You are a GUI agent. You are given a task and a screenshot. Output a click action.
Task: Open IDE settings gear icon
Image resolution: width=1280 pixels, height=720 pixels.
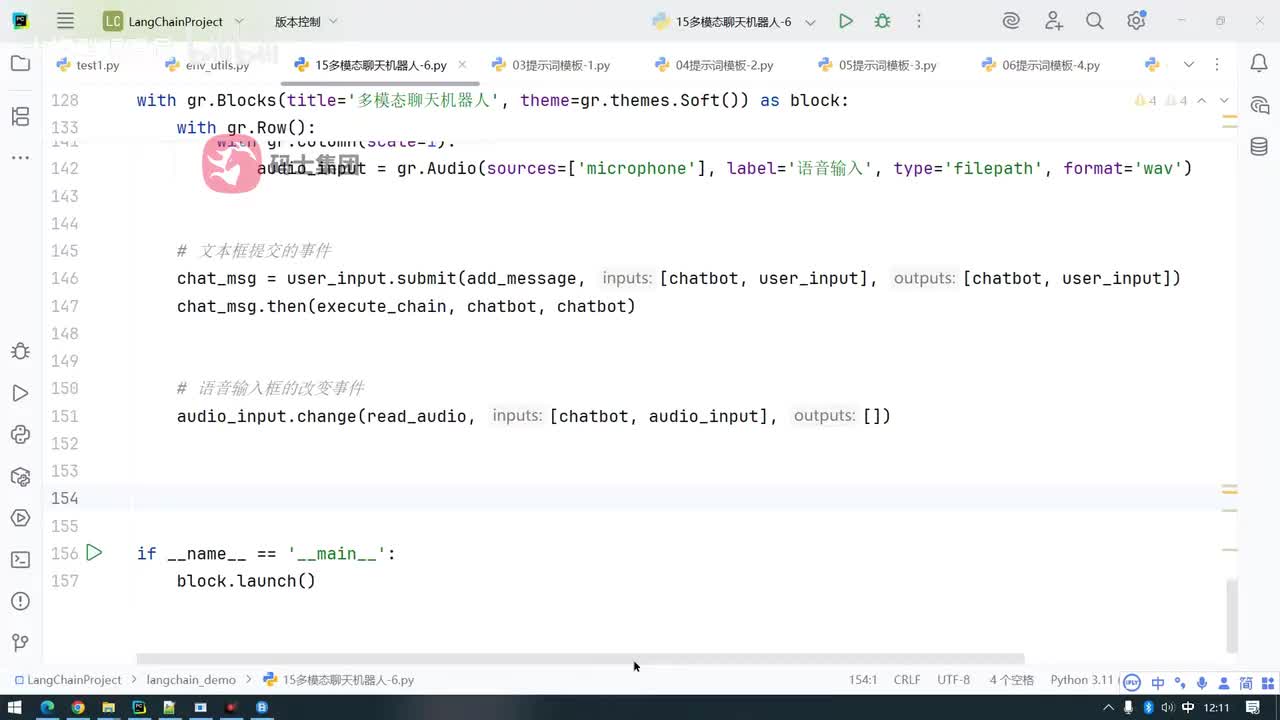pyautogui.click(x=1136, y=21)
